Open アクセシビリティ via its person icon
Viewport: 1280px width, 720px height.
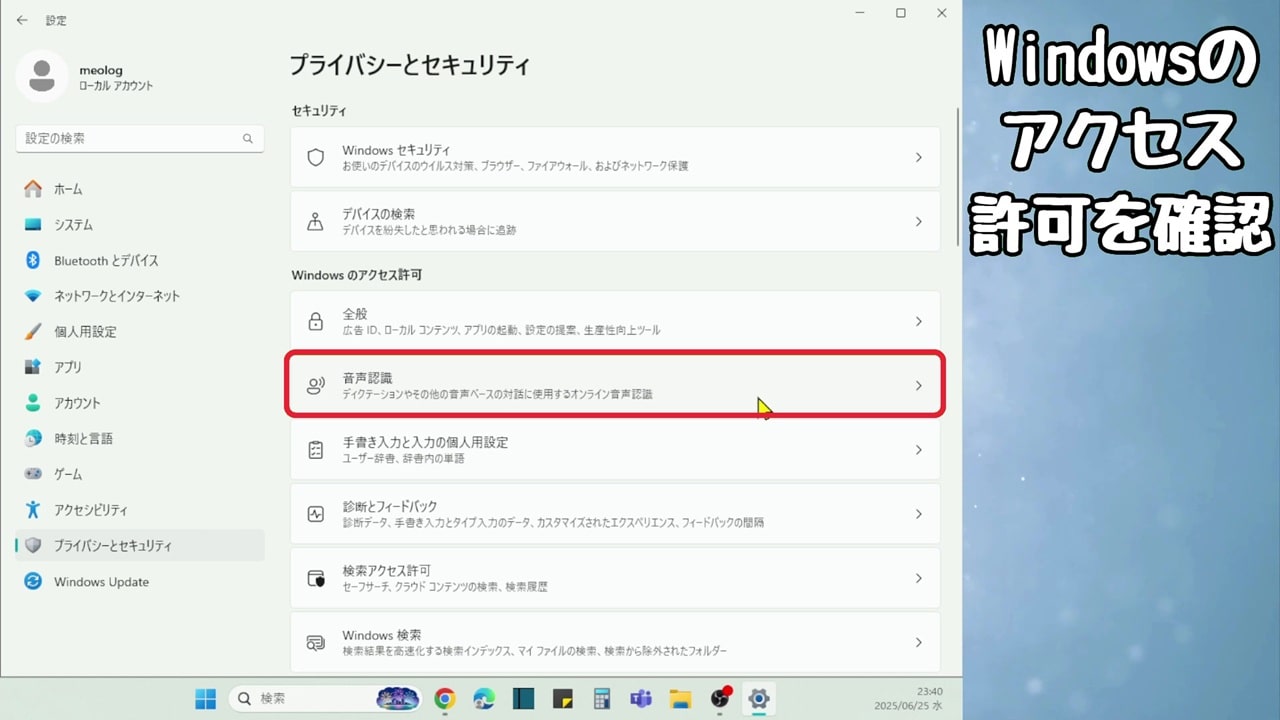click(x=33, y=510)
